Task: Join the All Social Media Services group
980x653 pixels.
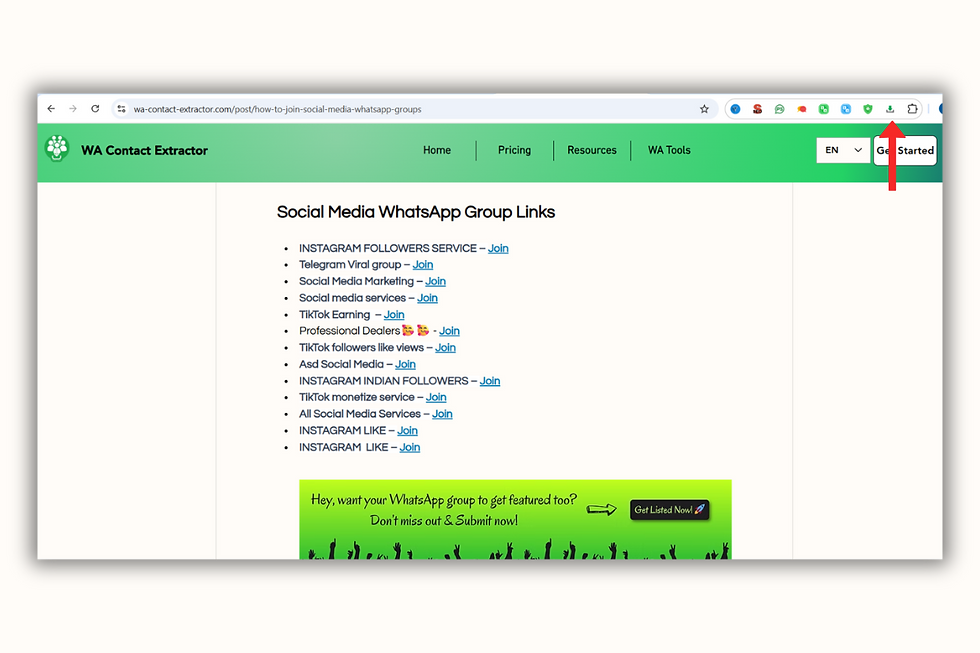Action: pos(442,414)
